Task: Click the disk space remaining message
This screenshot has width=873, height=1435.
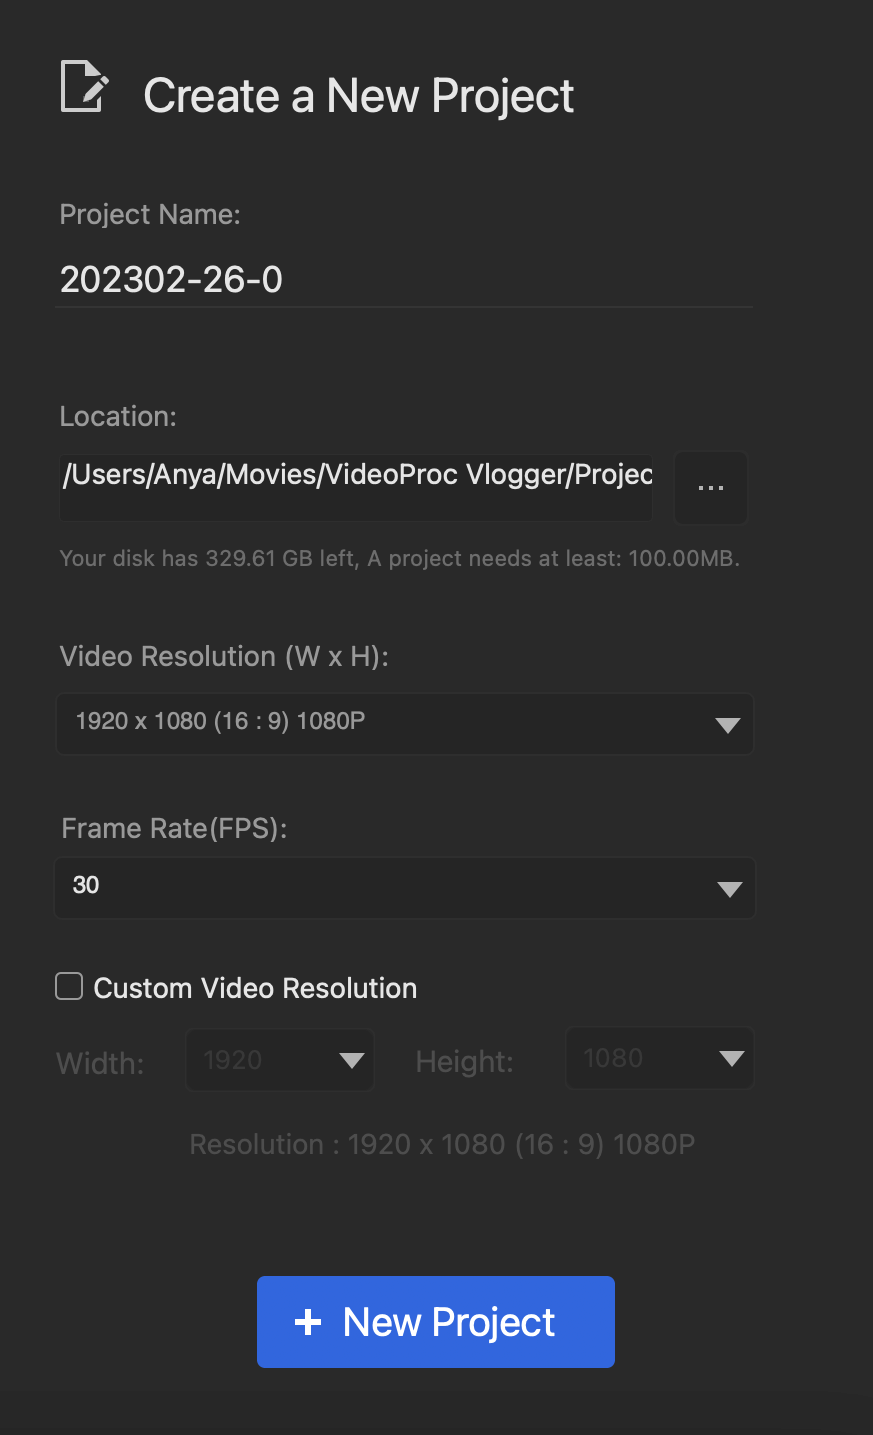Action: [x=399, y=558]
